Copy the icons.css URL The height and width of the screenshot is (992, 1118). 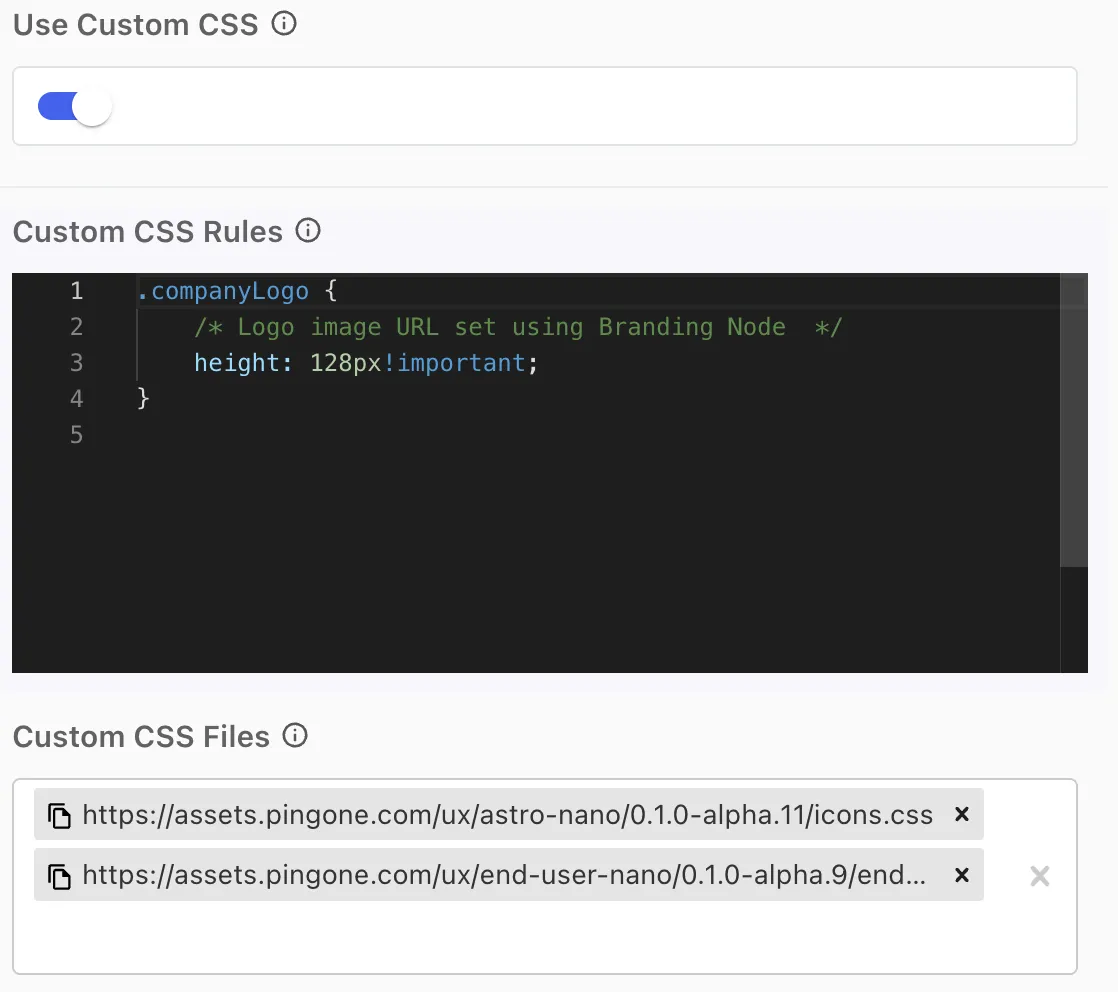tap(59, 815)
